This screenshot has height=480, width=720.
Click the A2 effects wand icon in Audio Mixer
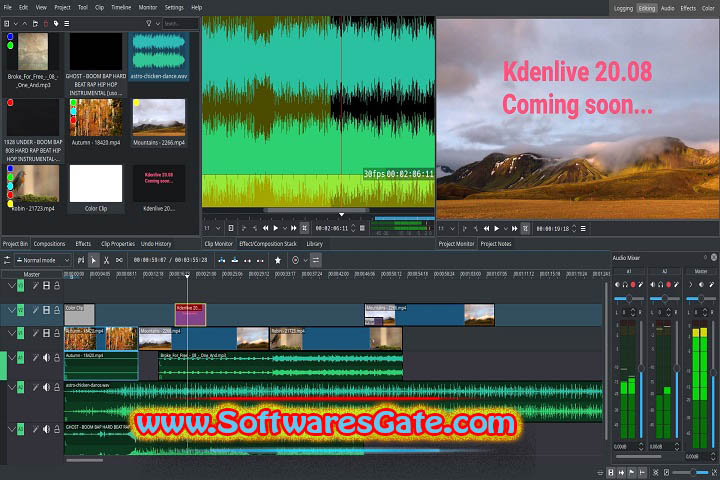tap(676, 285)
